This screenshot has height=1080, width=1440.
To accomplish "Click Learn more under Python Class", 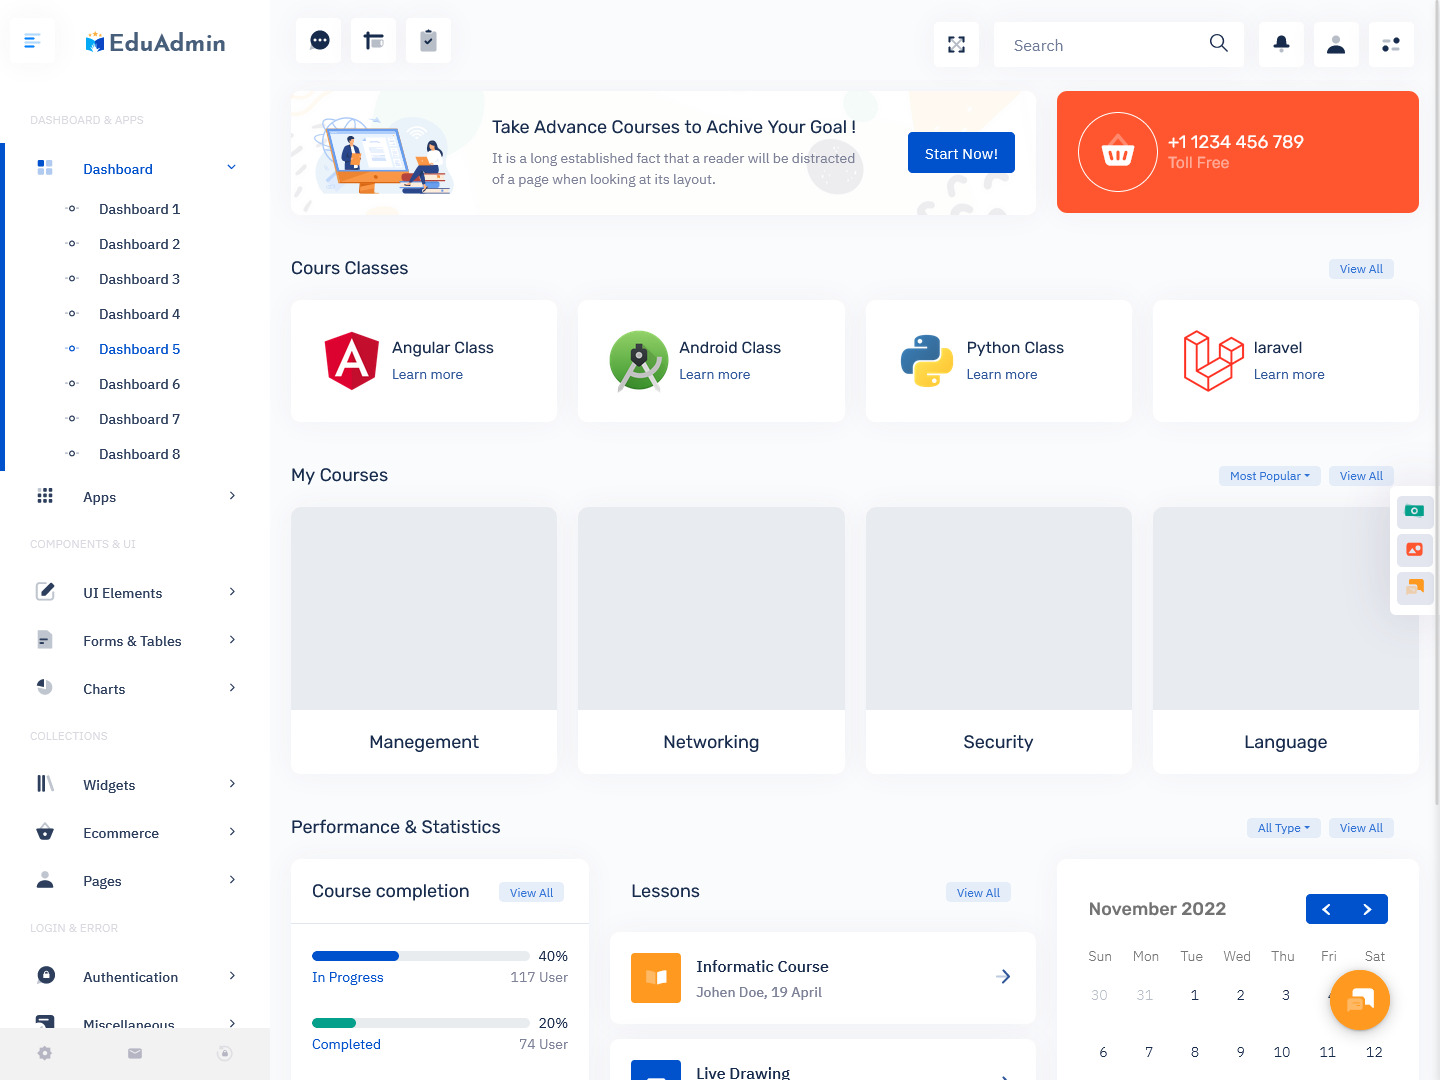I will [x=1002, y=374].
